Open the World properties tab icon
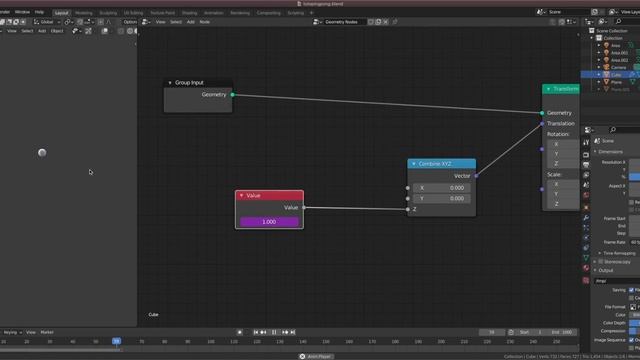The width and height of the screenshot is (640, 360). (586, 195)
